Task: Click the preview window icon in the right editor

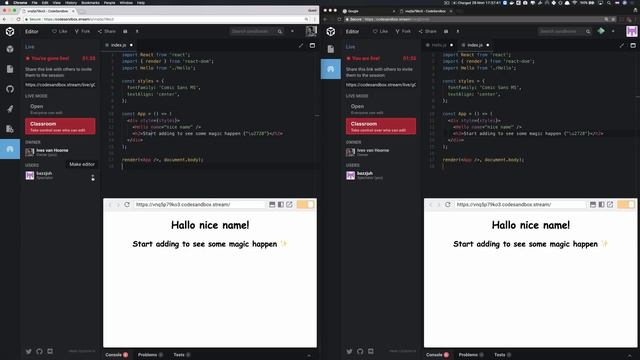Action: coord(633,45)
